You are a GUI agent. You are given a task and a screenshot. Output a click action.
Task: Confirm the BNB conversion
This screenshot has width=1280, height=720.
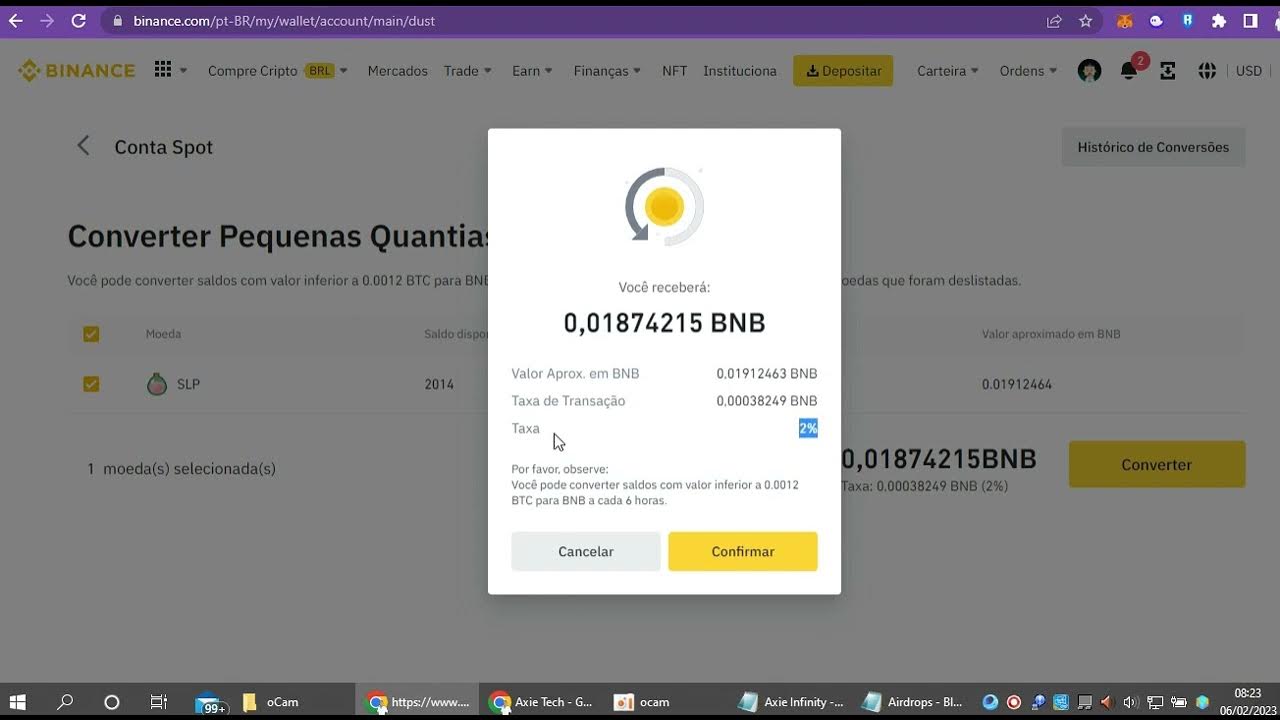click(x=743, y=551)
